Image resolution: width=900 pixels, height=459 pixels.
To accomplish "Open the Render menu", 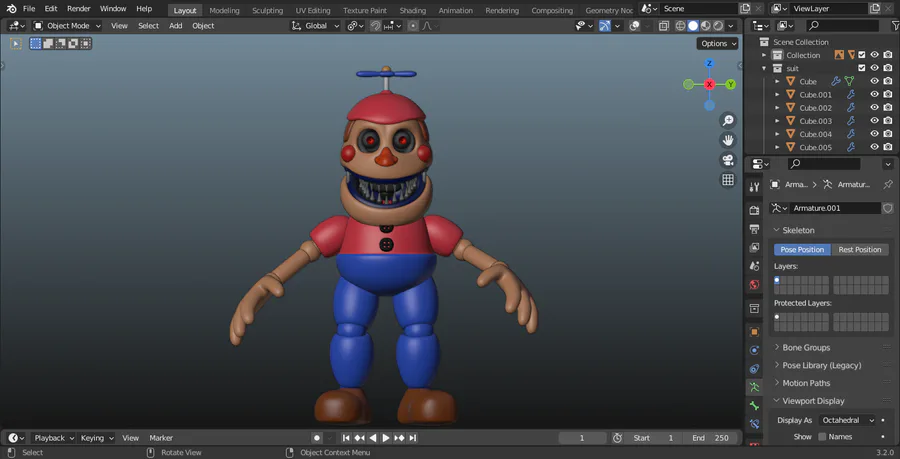I will pyautogui.click(x=78, y=9).
